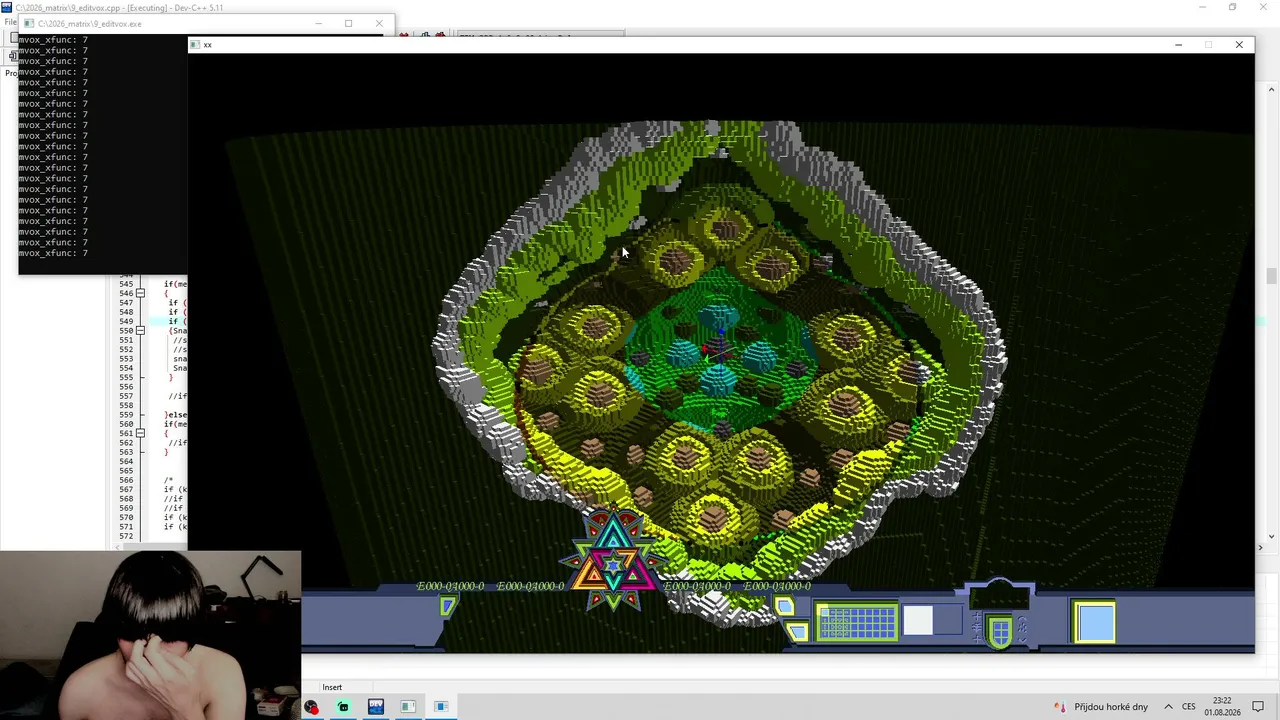This screenshot has width=1280, height=720.
Task: Open the Windows notification center icon
Action: [x=1259, y=707]
